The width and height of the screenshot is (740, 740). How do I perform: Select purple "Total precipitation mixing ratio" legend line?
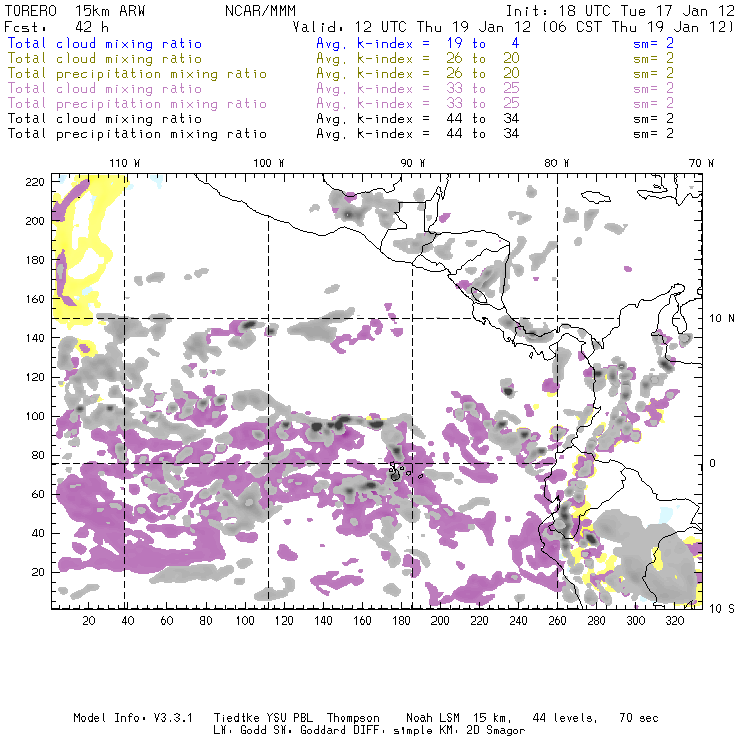point(137,104)
